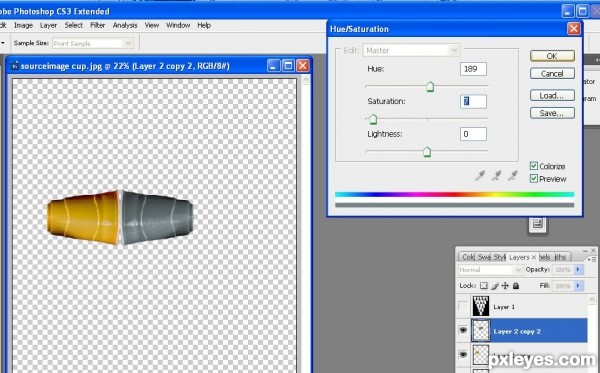Select the plain eyedropper in Hue/Saturation

click(x=479, y=176)
